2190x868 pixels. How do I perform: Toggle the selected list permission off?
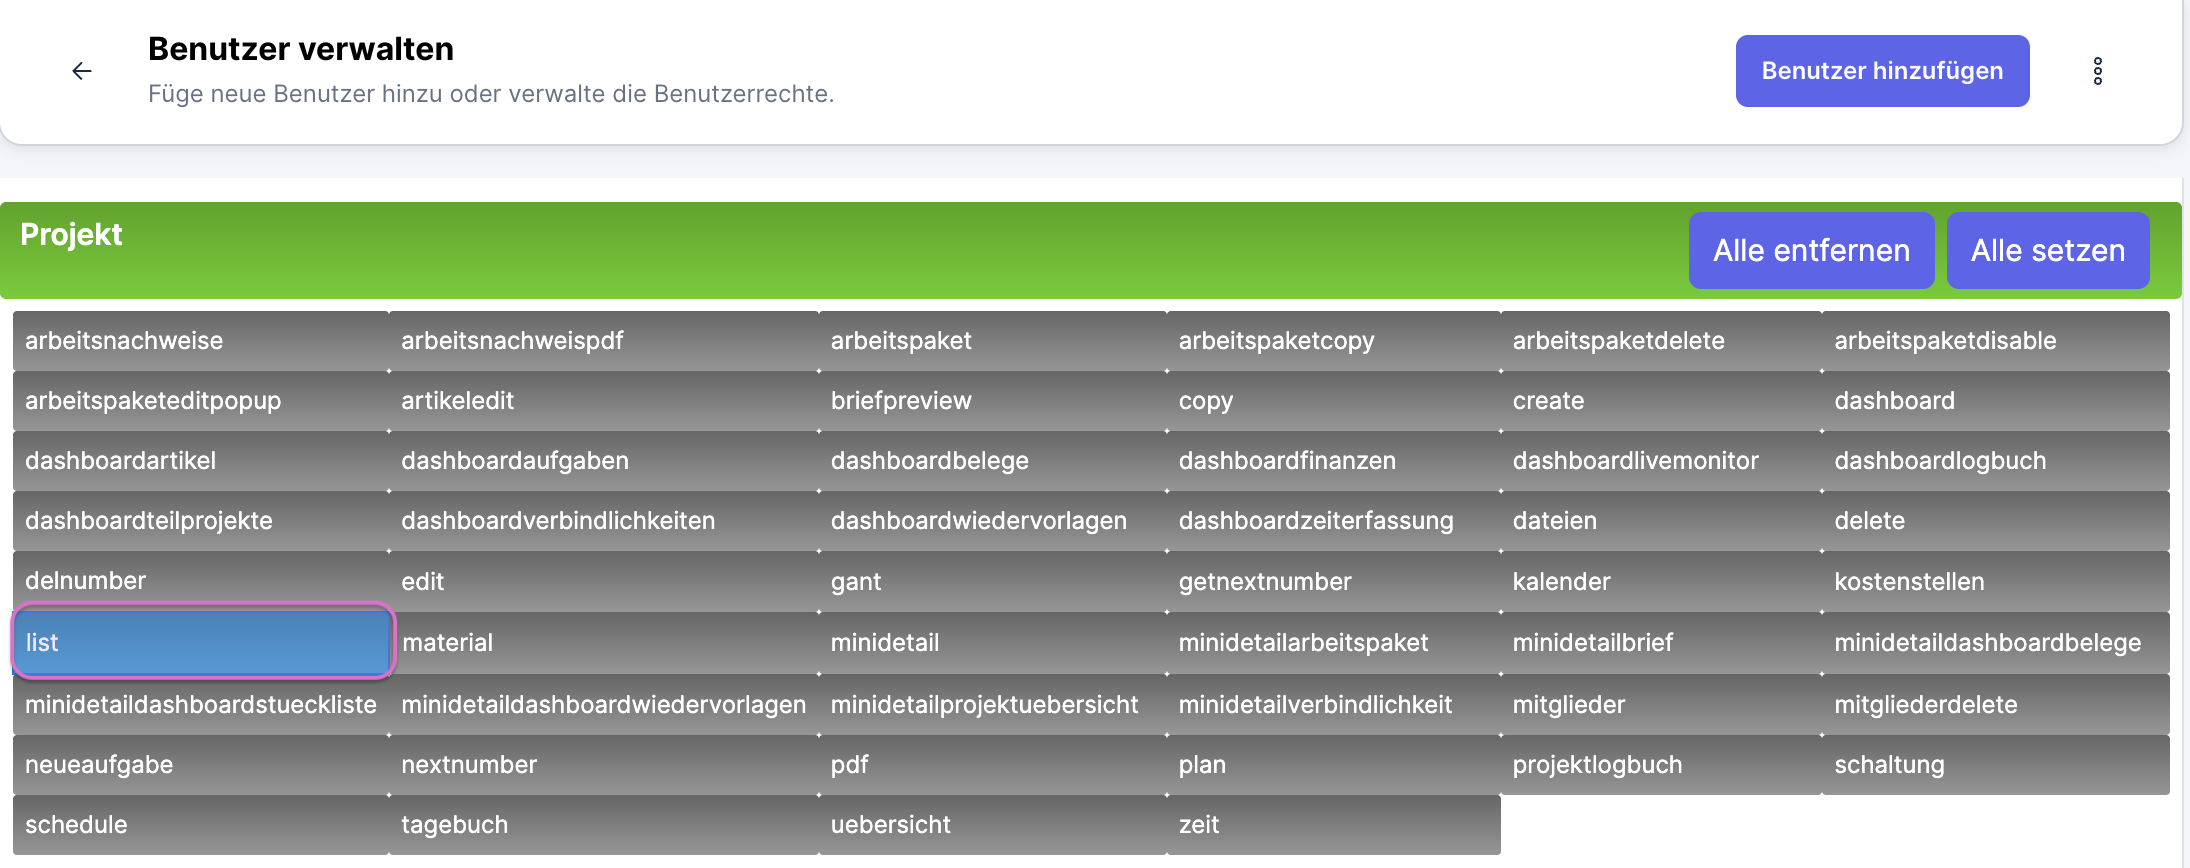pyautogui.click(x=202, y=642)
